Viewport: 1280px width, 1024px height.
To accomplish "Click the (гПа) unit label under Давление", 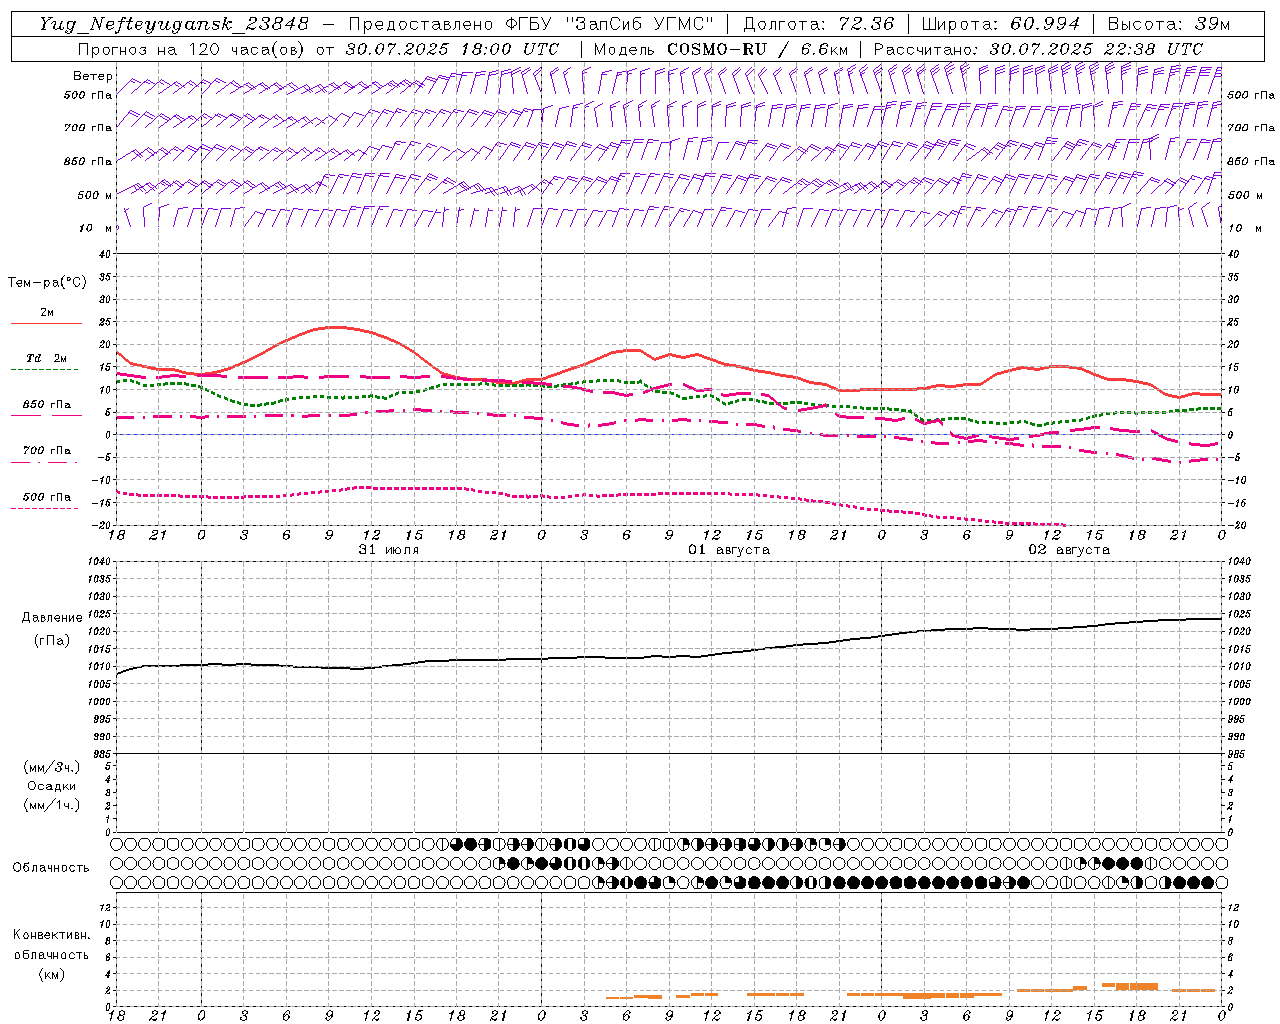I will [x=52, y=640].
